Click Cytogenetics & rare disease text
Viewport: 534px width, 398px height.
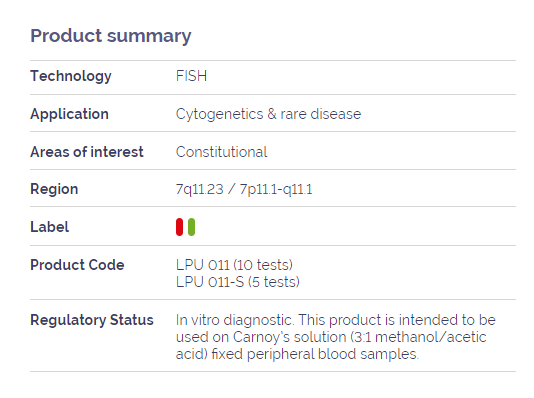(268, 114)
